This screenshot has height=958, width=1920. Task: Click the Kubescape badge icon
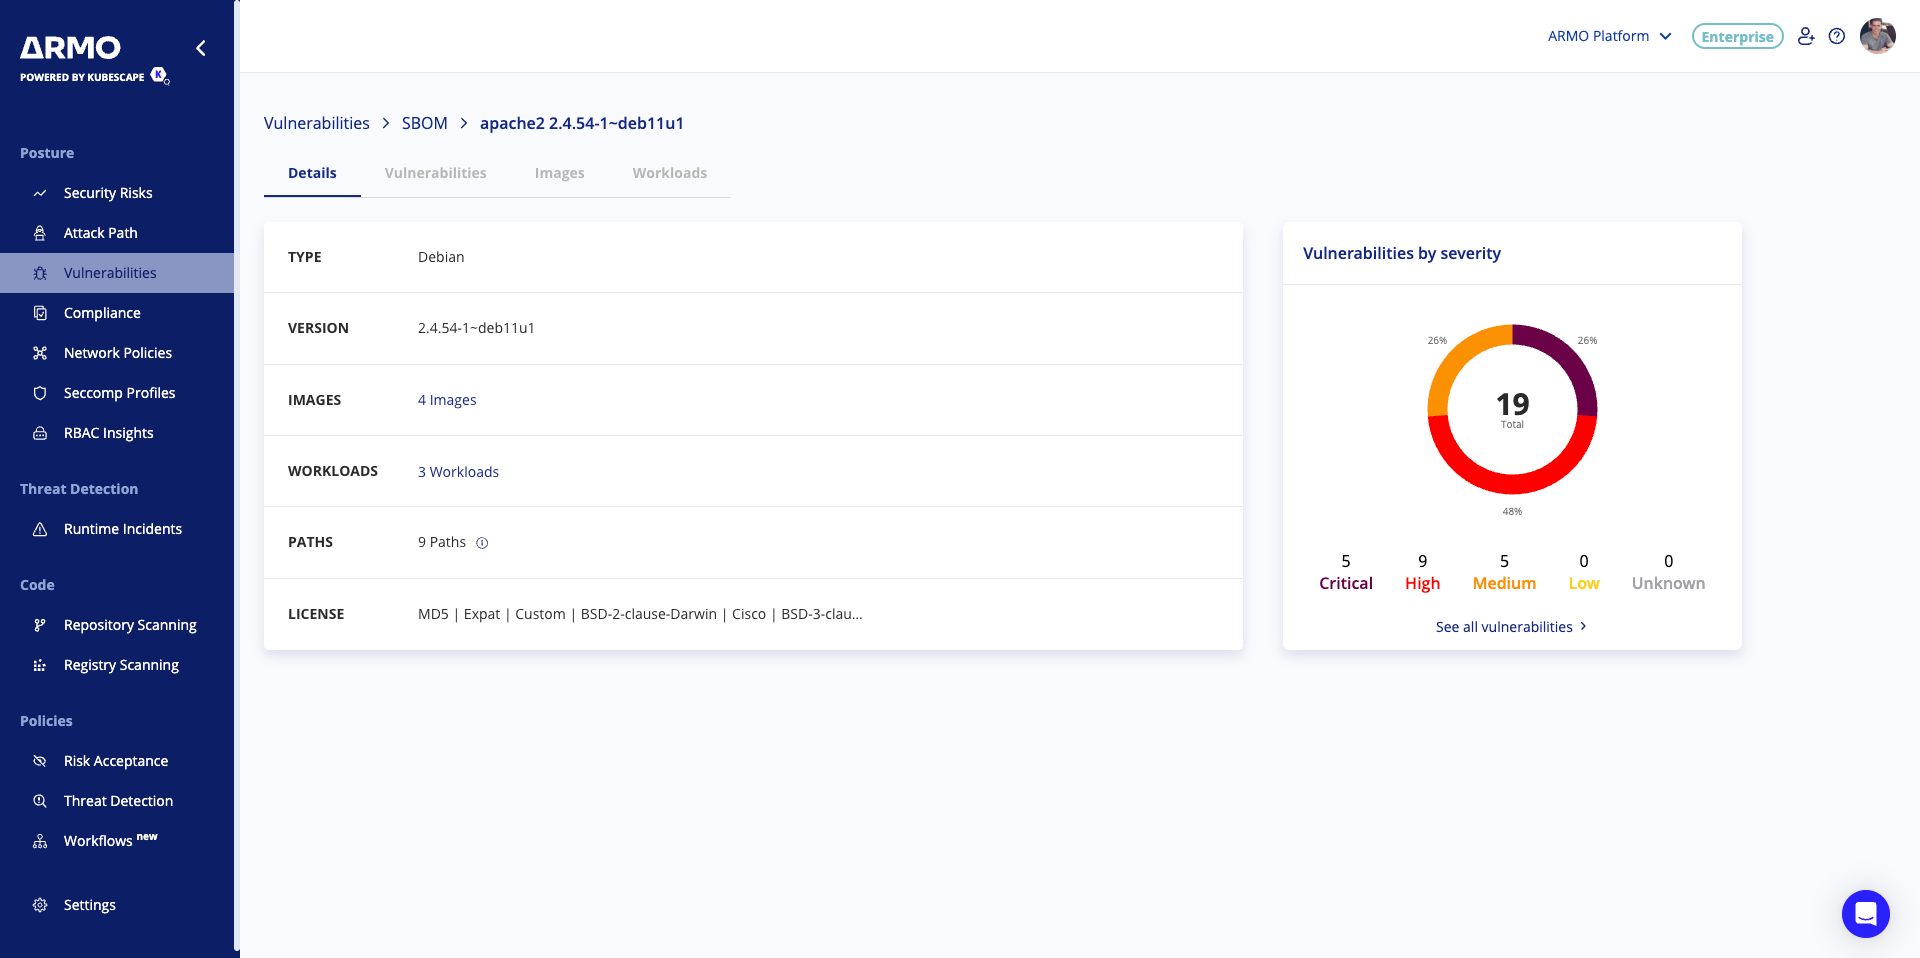159,76
